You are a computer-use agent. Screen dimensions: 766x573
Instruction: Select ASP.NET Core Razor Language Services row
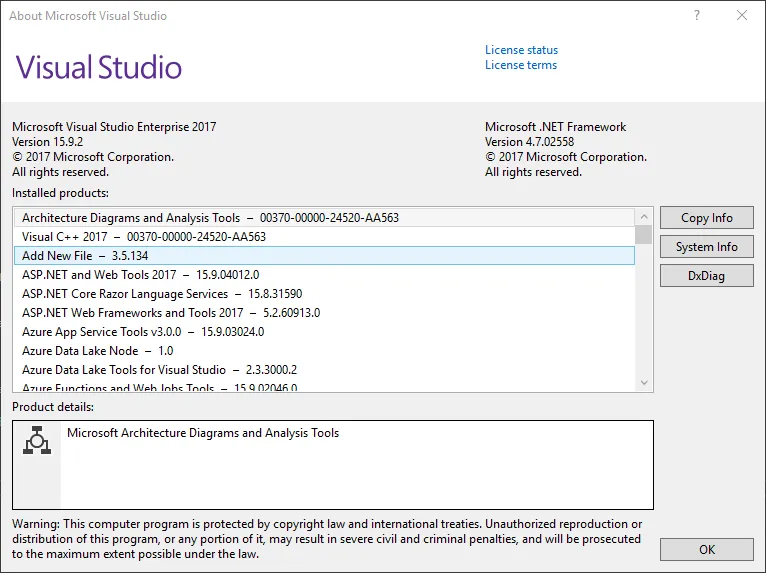(324, 294)
